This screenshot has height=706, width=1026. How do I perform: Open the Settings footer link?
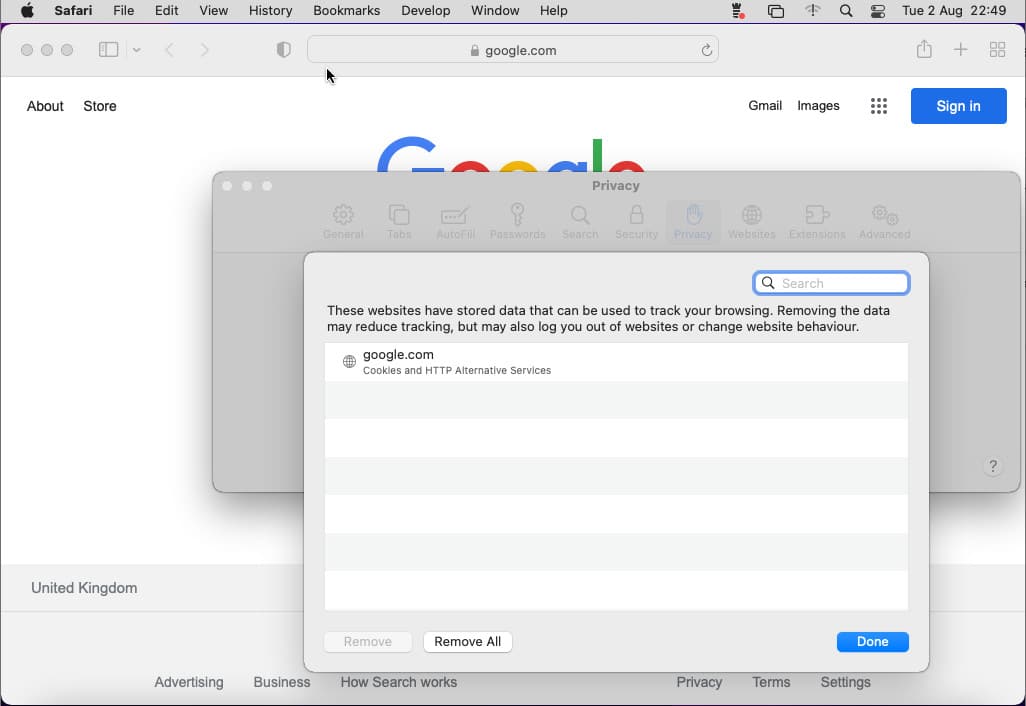click(845, 682)
